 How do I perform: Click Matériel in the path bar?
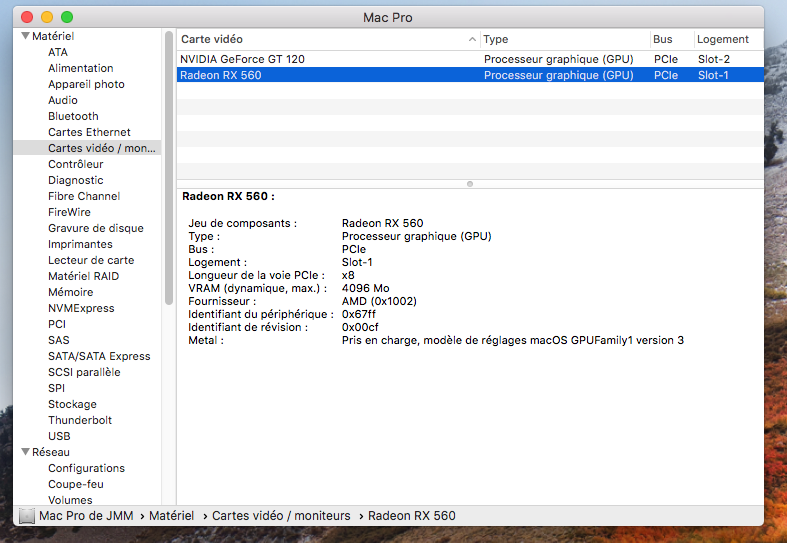pos(171,516)
